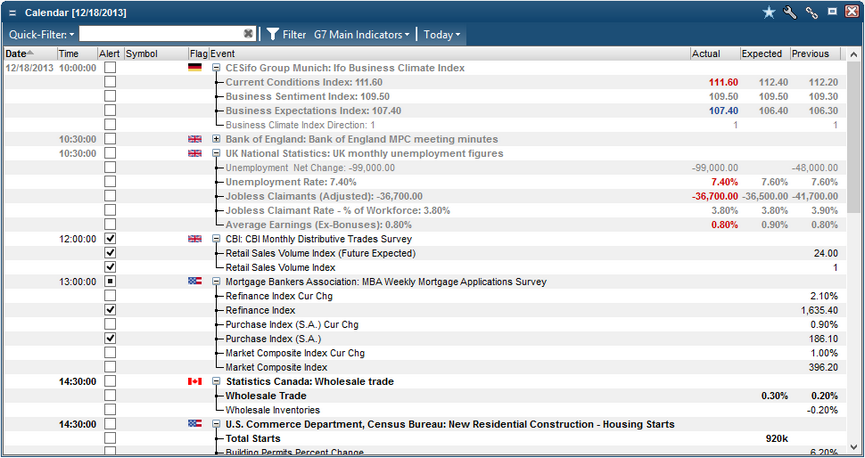865x458 pixels.
Task: Expand the Bank of England MPC meeting minutes
Action: pyautogui.click(x=216, y=139)
